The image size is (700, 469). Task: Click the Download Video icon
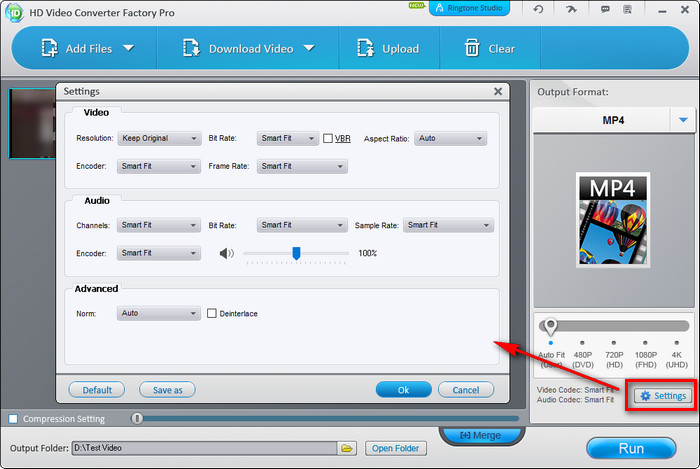tap(191, 48)
